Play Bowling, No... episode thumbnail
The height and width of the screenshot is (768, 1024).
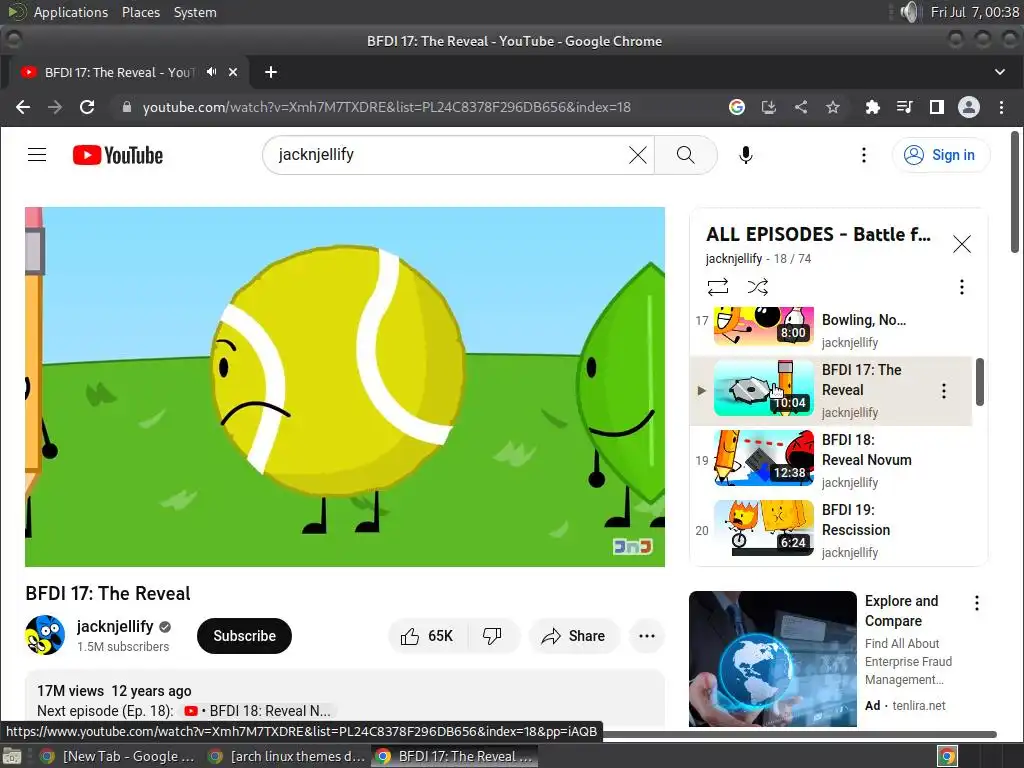[763, 326]
